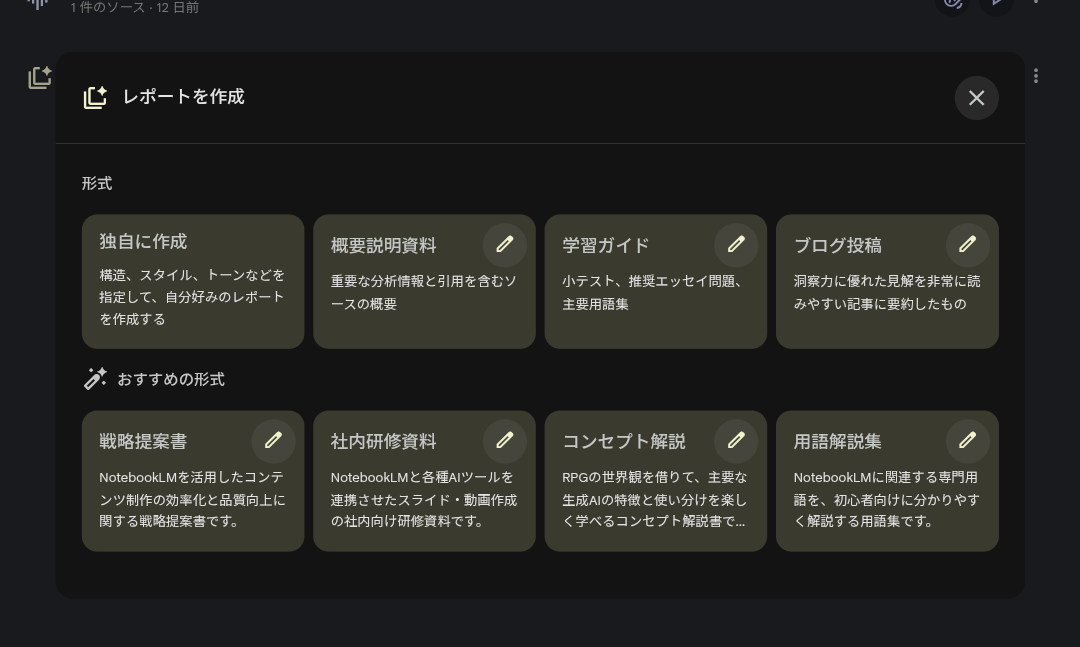
Task: Pick the コンセプト解説 suggested format description
Action: click(655, 499)
